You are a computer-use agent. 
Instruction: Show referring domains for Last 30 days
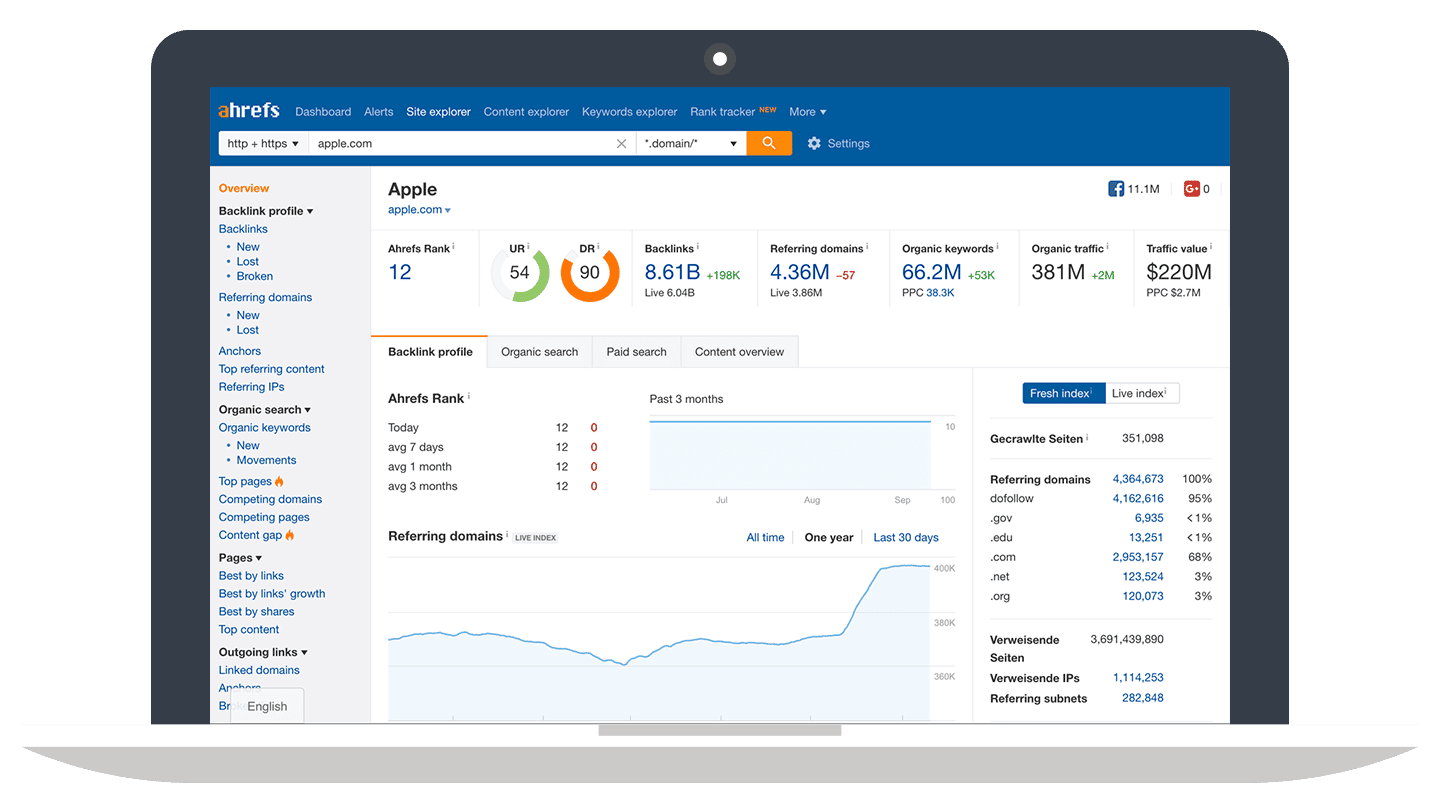906,537
